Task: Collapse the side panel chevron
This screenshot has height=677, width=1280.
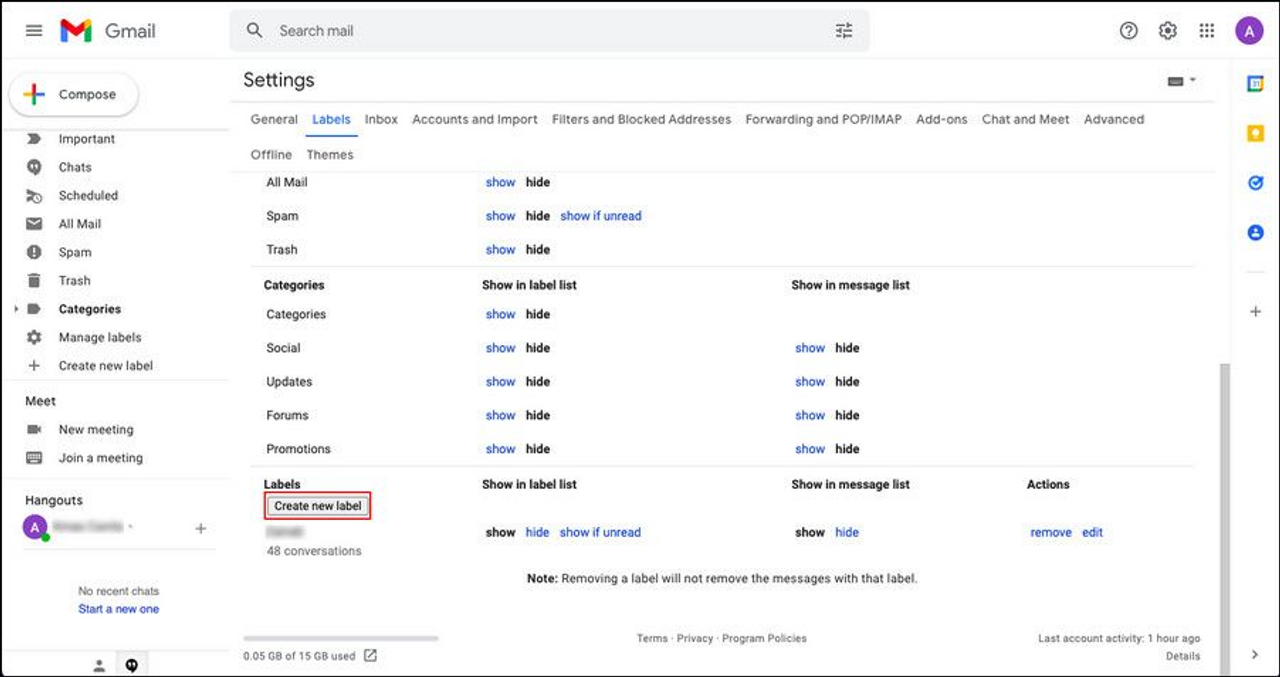Action: (x=1255, y=655)
